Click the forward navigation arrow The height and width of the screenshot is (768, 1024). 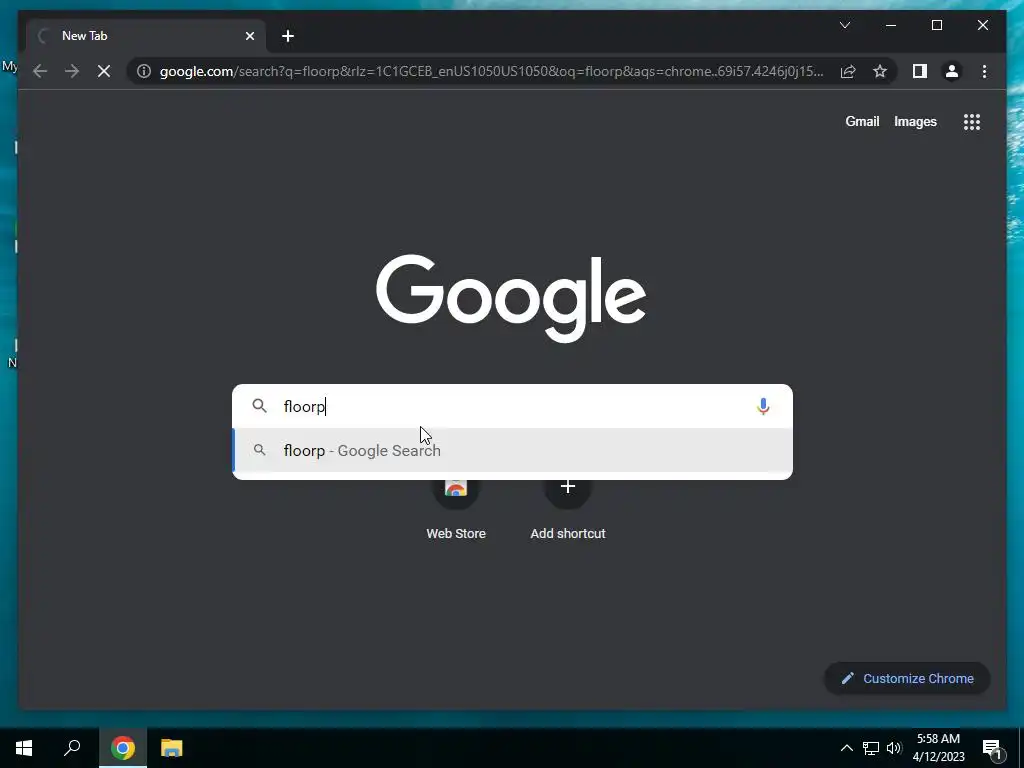(x=72, y=71)
